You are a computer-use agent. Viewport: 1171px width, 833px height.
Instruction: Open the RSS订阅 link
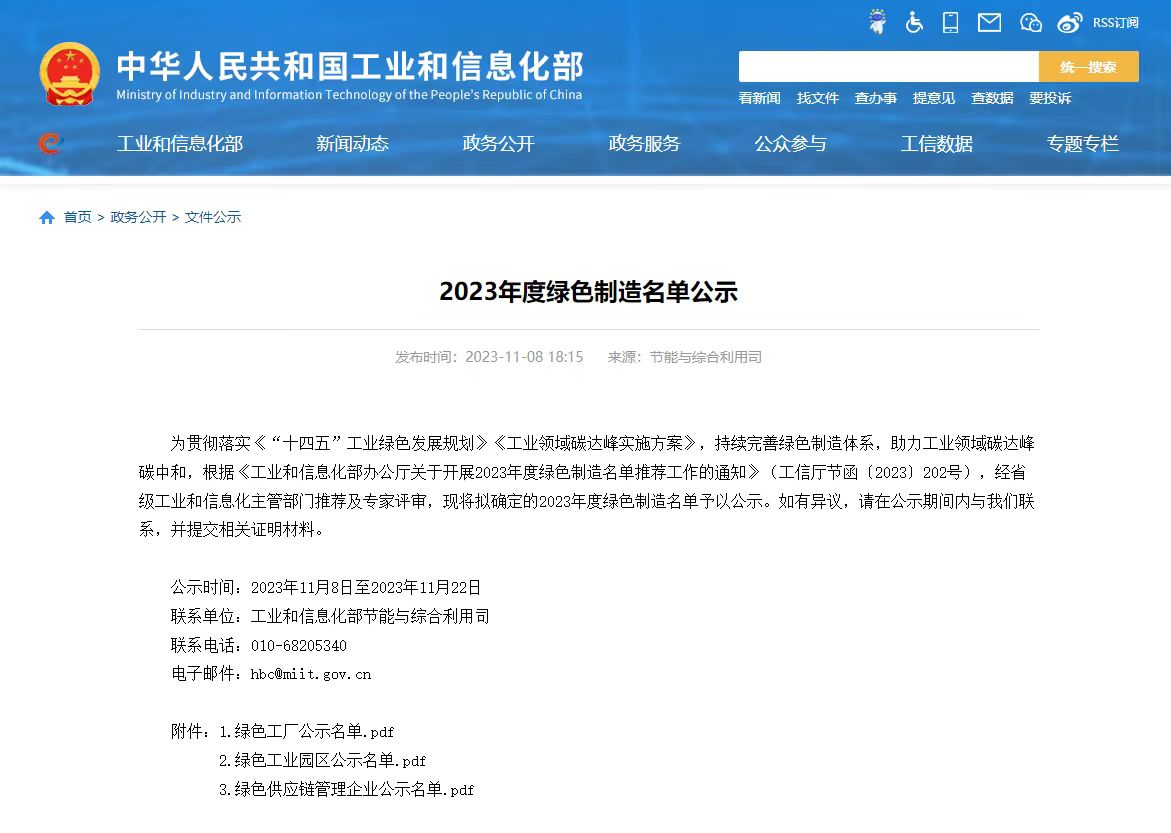coord(1115,22)
